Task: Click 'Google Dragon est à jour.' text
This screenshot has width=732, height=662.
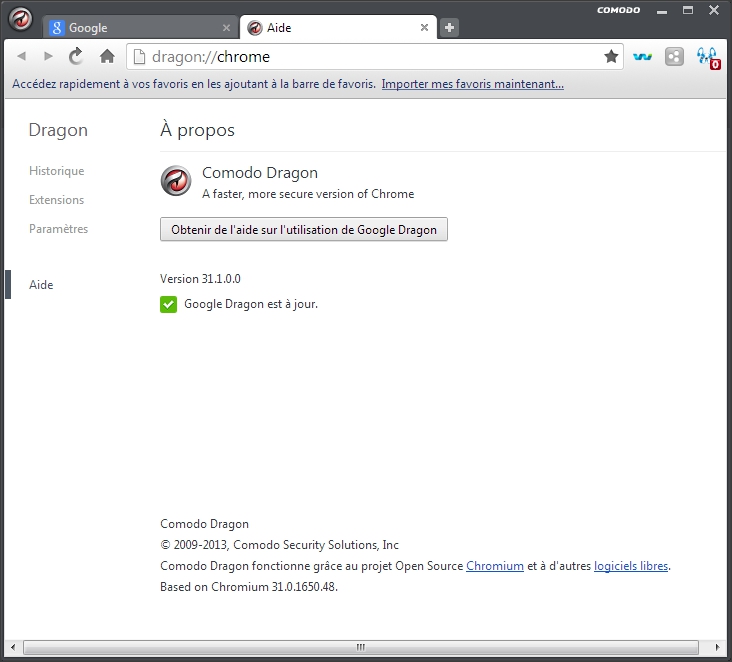Action: coord(251,304)
